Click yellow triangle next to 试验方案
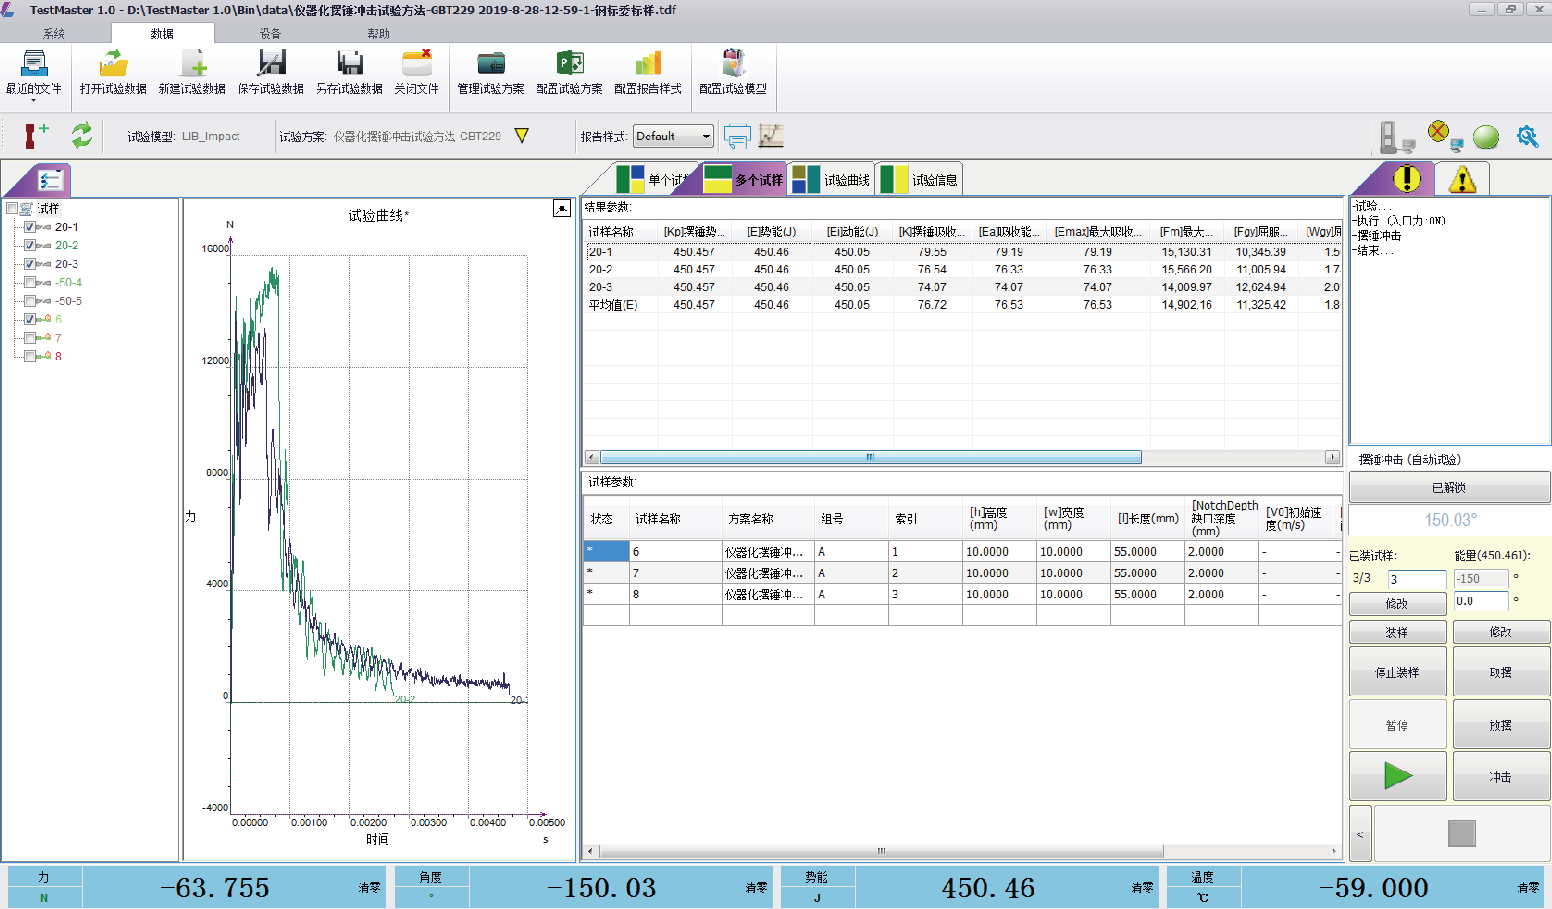Image resolution: width=1552 pixels, height=909 pixels. [521, 136]
